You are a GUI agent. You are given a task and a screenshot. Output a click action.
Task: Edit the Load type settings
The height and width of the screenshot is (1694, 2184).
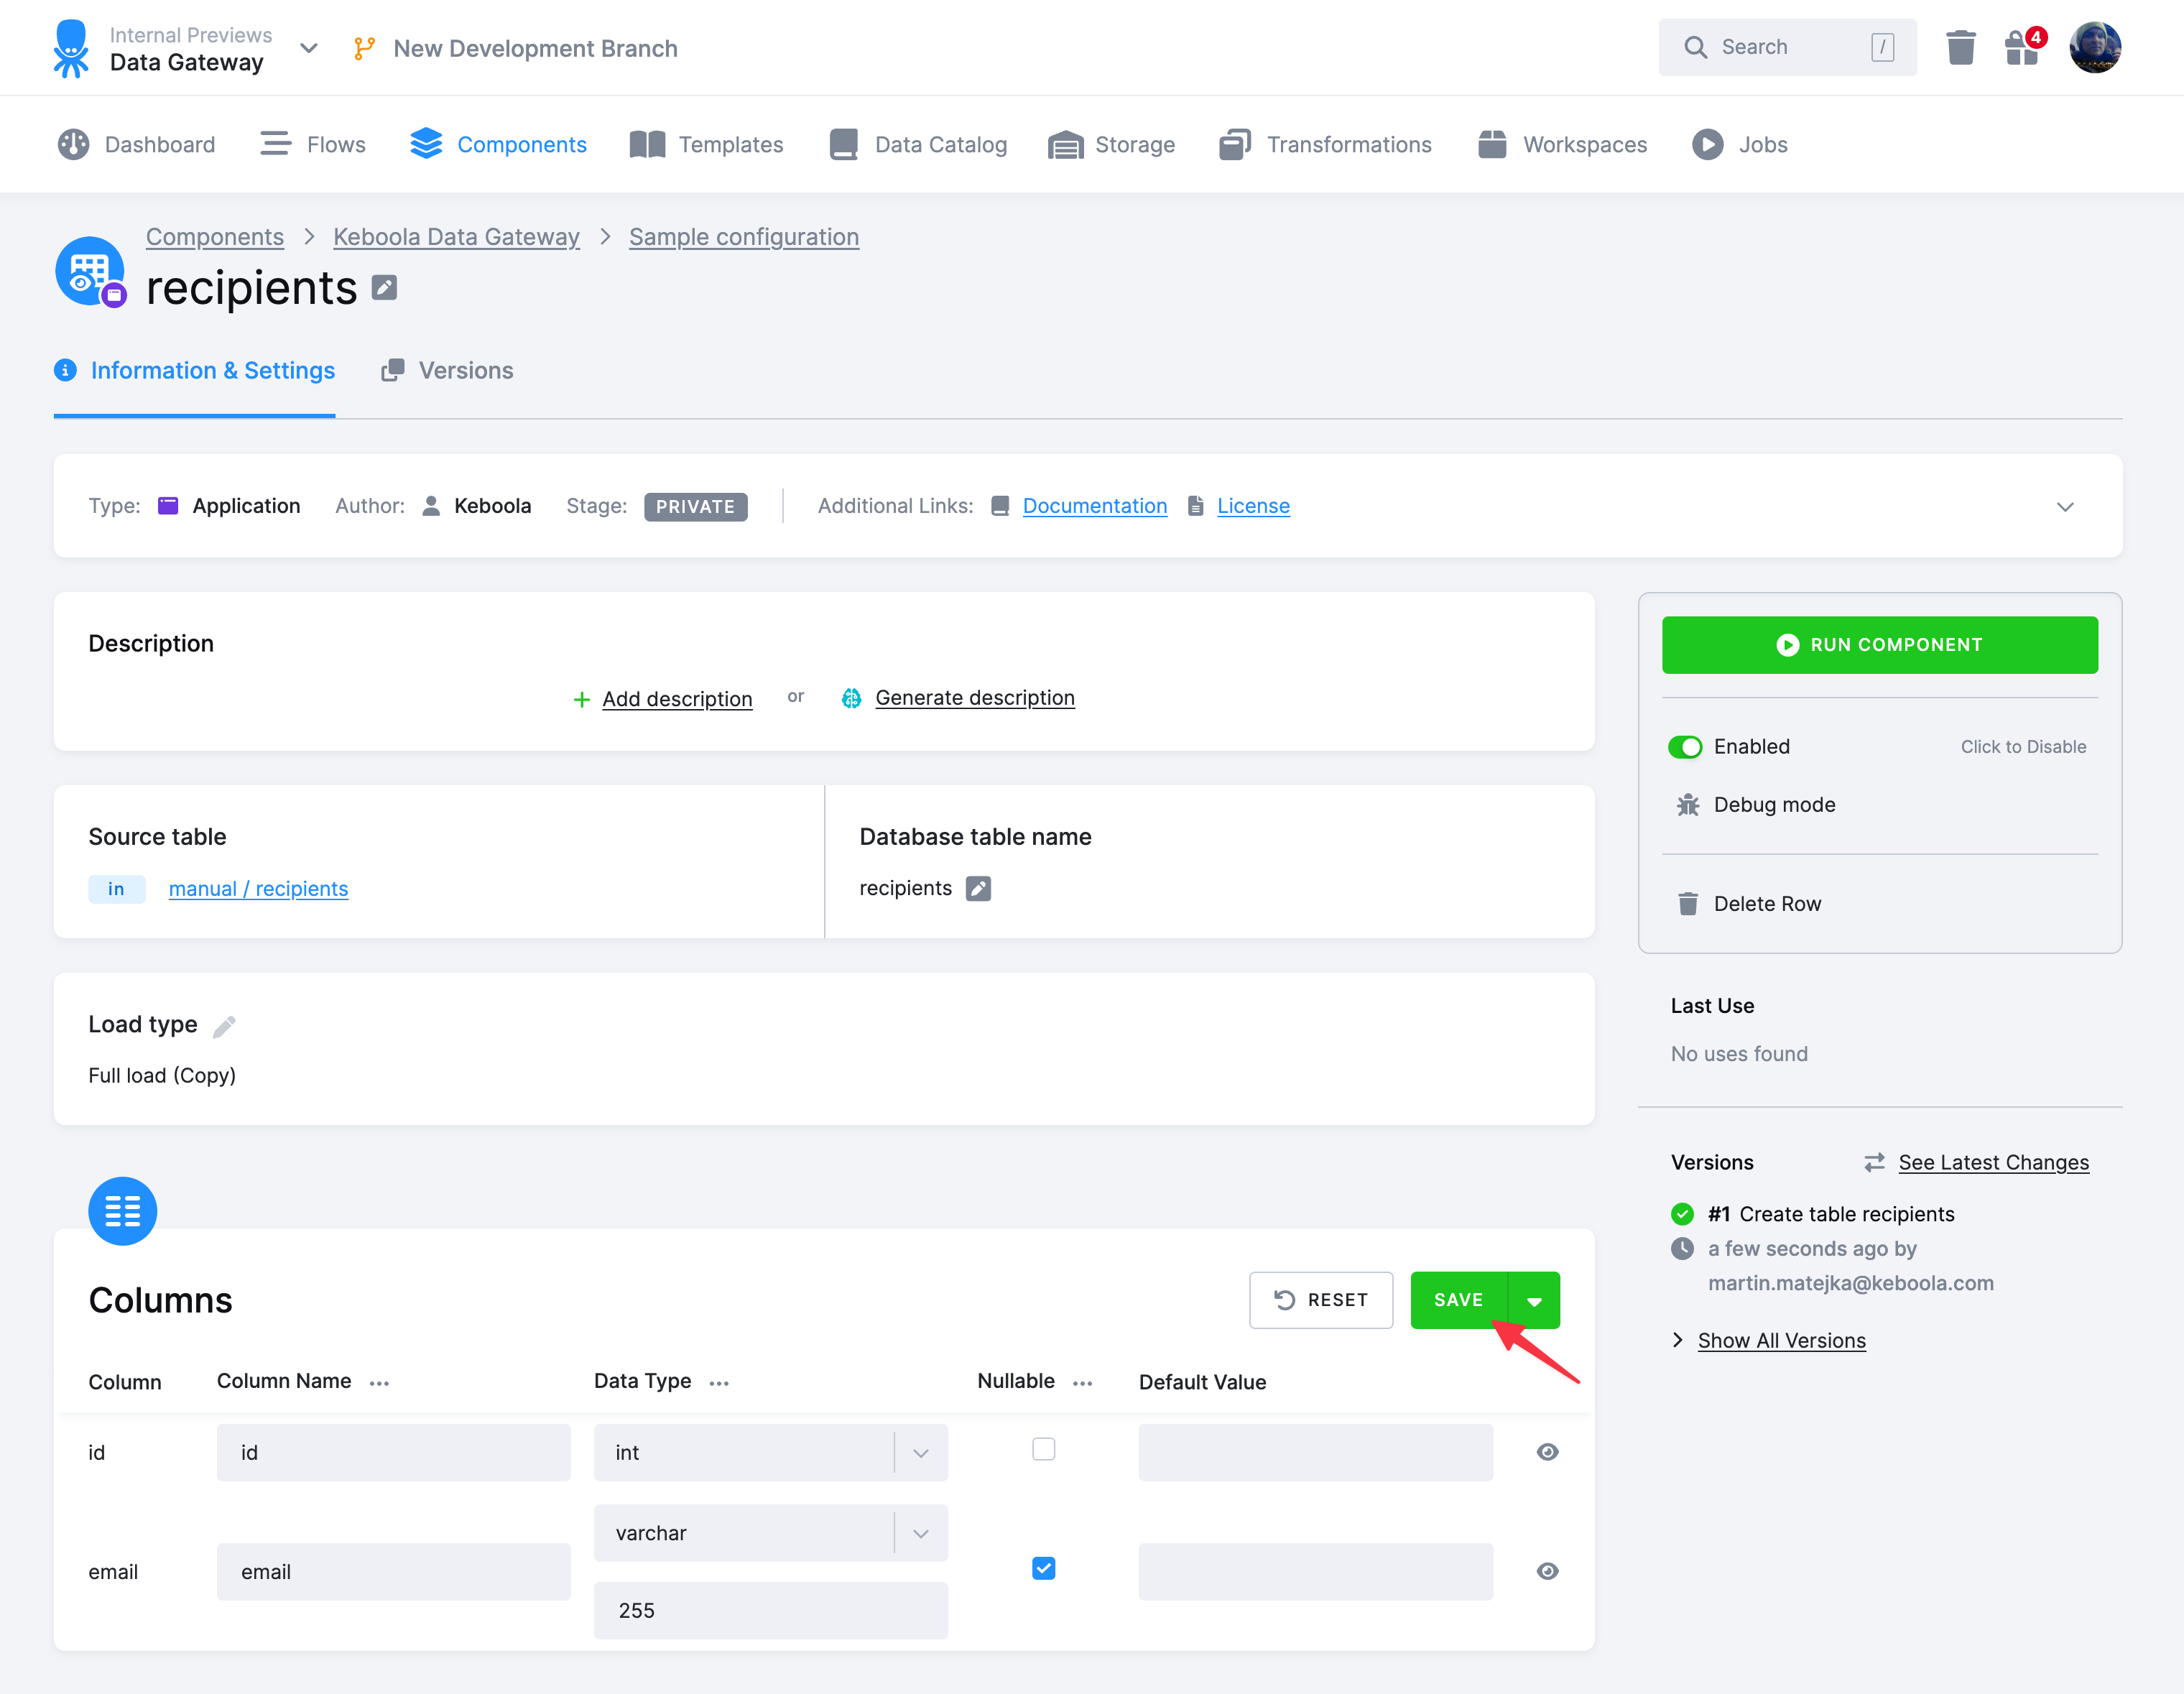pos(226,1025)
